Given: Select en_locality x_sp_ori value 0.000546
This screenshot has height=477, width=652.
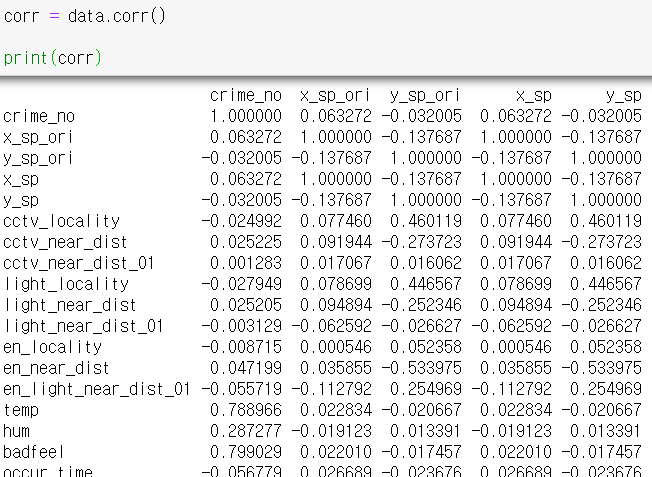Looking at the screenshot, I should 336,347.
